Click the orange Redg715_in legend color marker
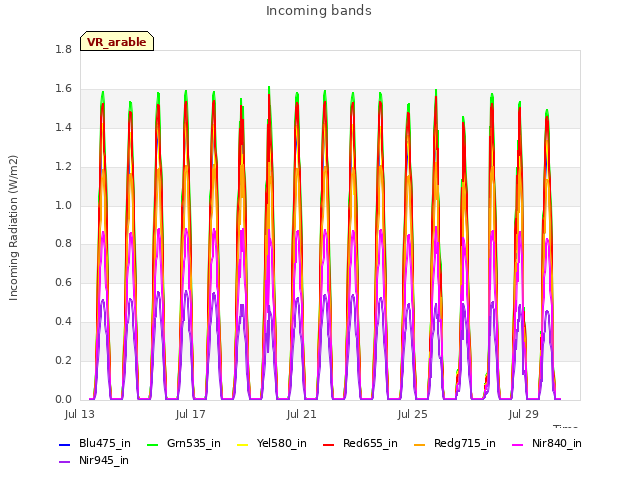Image resolution: width=640 pixels, height=480 pixels. tap(420, 444)
